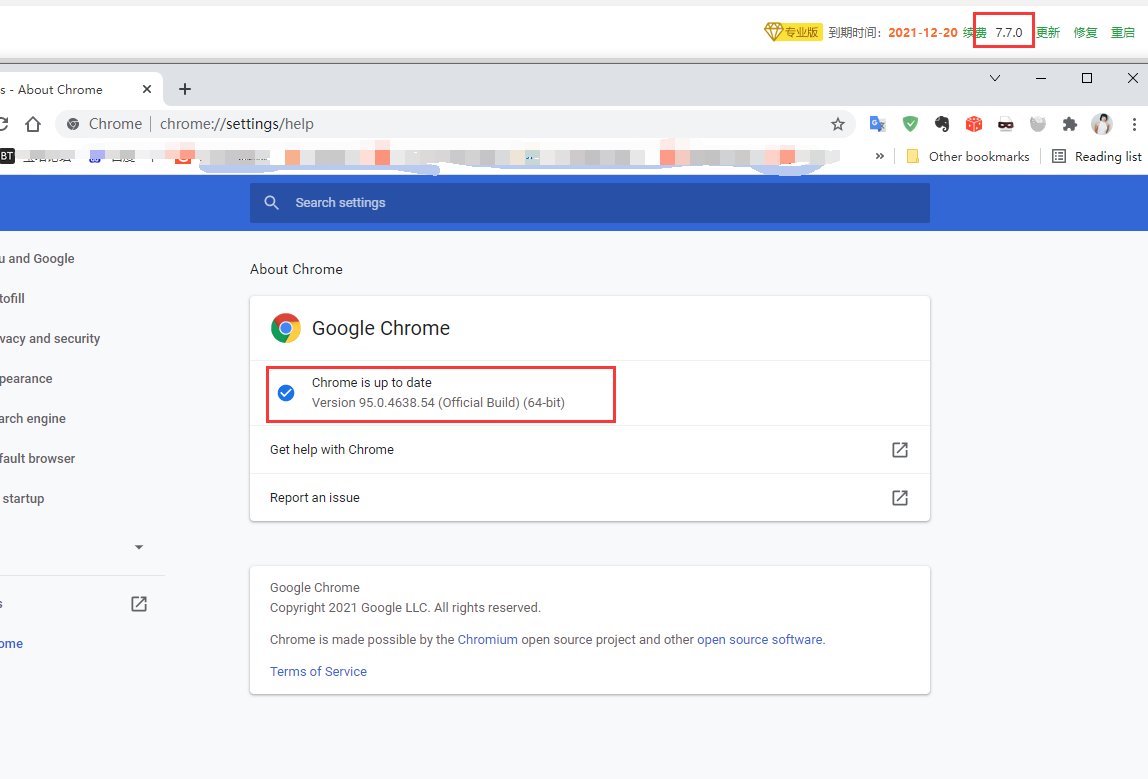Click Copyright 2021 Google LLC text
The width and height of the screenshot is (1148, 779).
405,608
